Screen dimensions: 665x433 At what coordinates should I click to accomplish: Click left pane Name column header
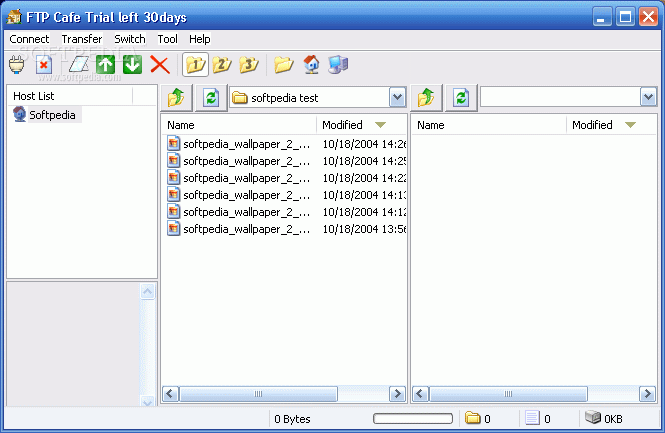(239, 125)
